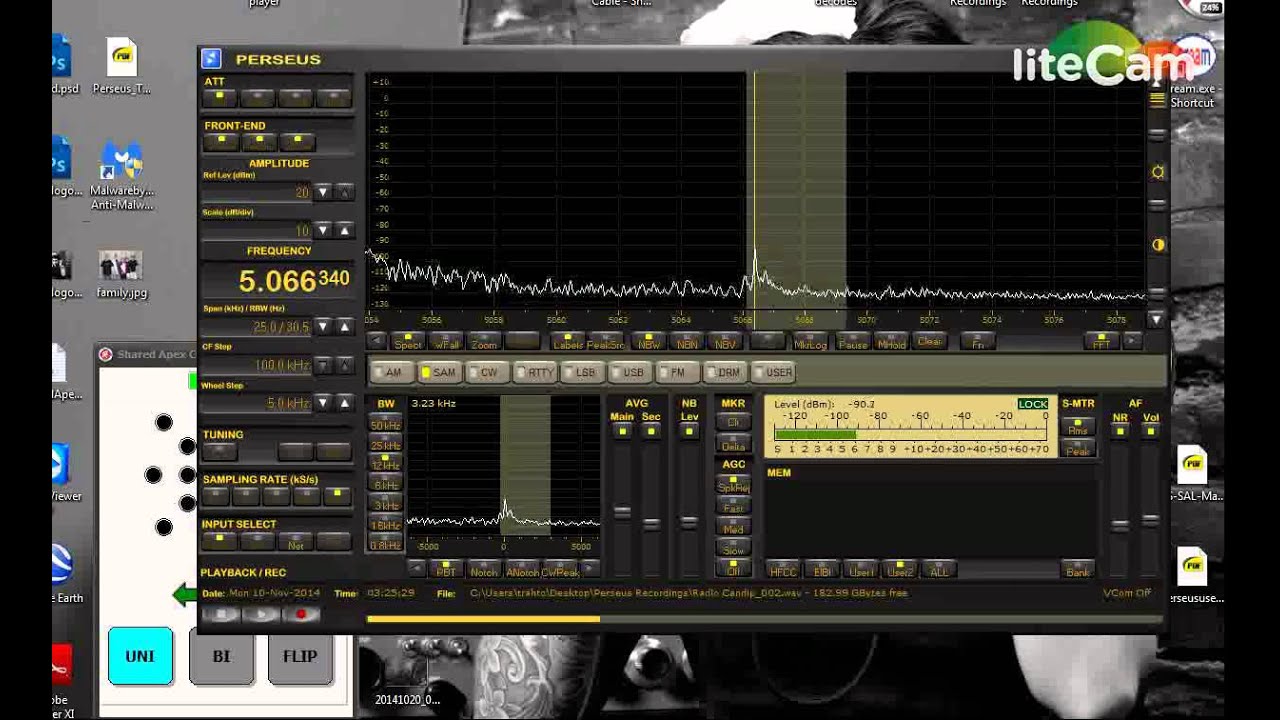
Task: Decrease CF Step with down arrow
Action: [x=322, y=365]
